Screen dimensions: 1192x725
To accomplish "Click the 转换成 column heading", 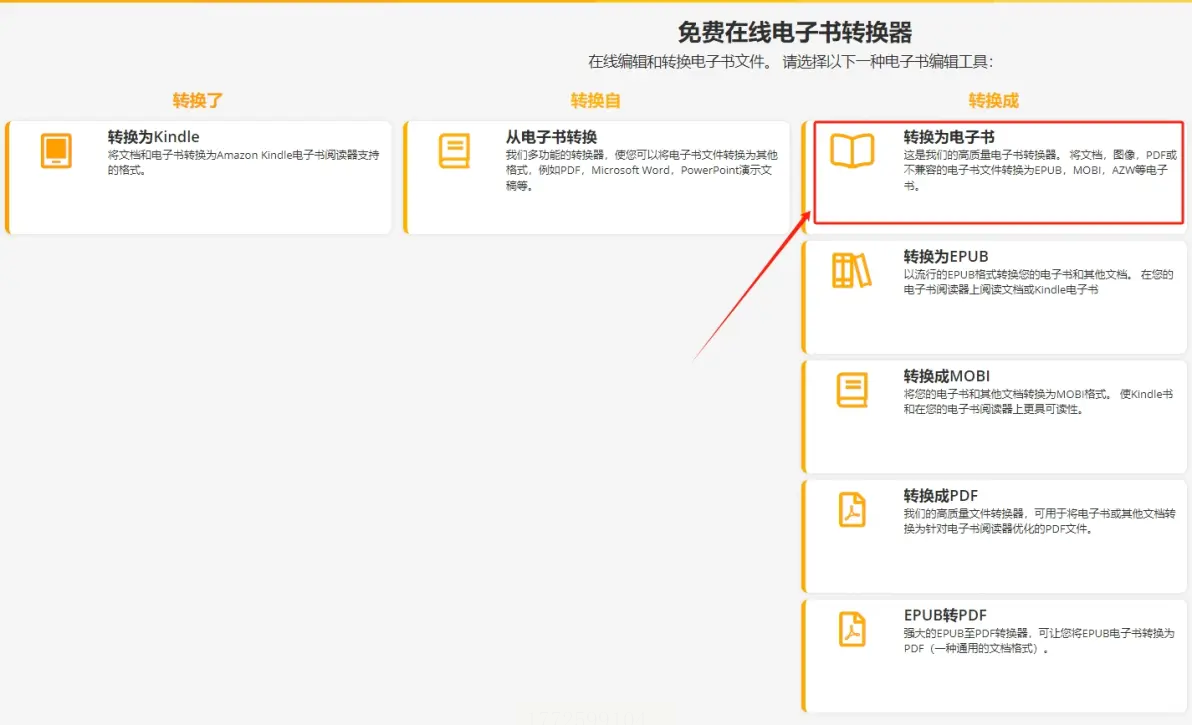I will pos(994,100).
